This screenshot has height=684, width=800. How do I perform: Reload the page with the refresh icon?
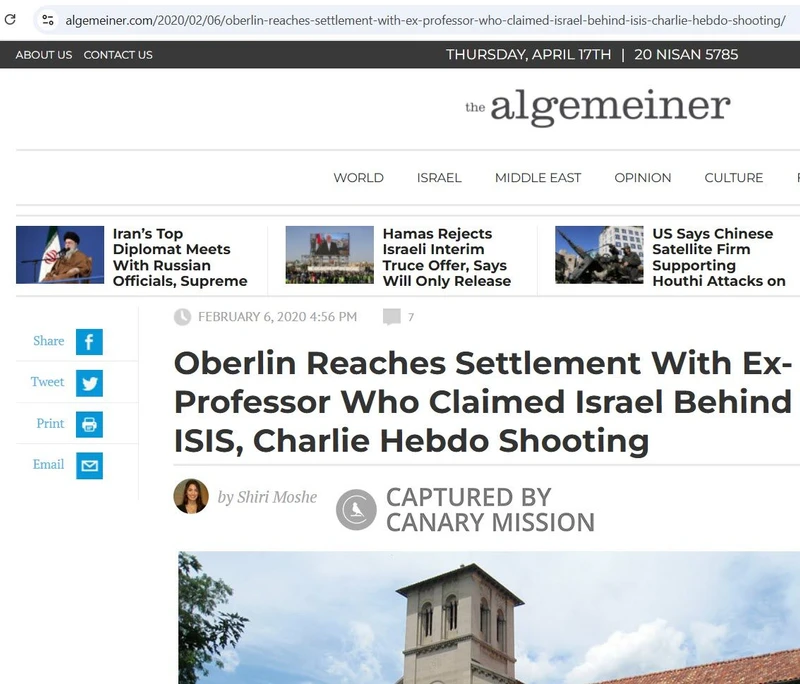click(x=10, y=20)
